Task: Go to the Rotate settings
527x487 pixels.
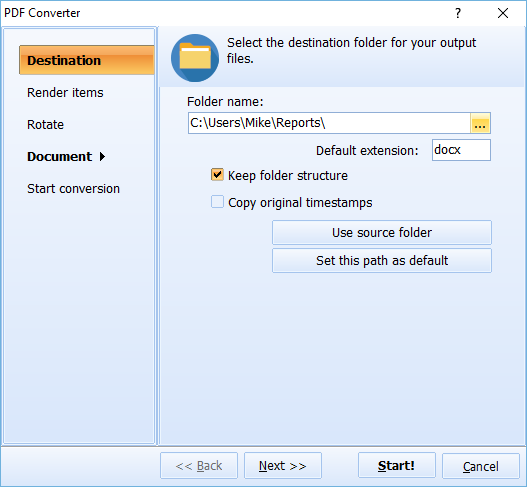Action: pyautogui.click(x=45, y=125)
